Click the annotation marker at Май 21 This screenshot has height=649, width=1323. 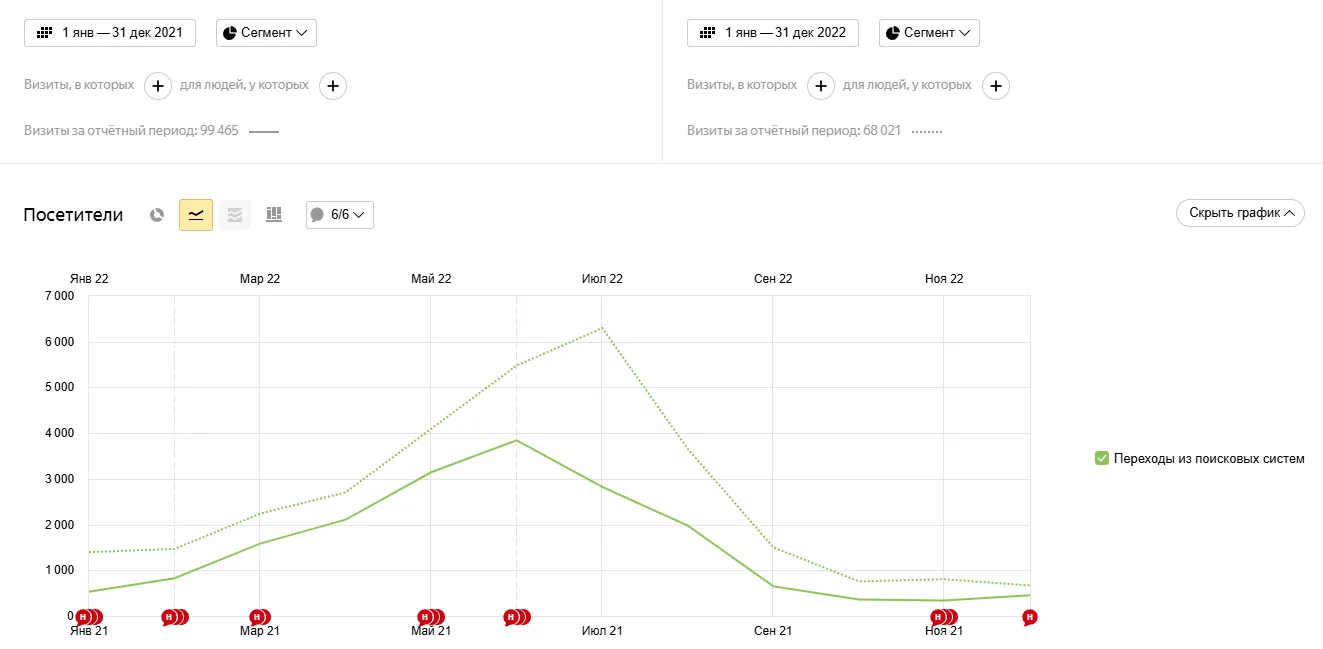(427, 617)
